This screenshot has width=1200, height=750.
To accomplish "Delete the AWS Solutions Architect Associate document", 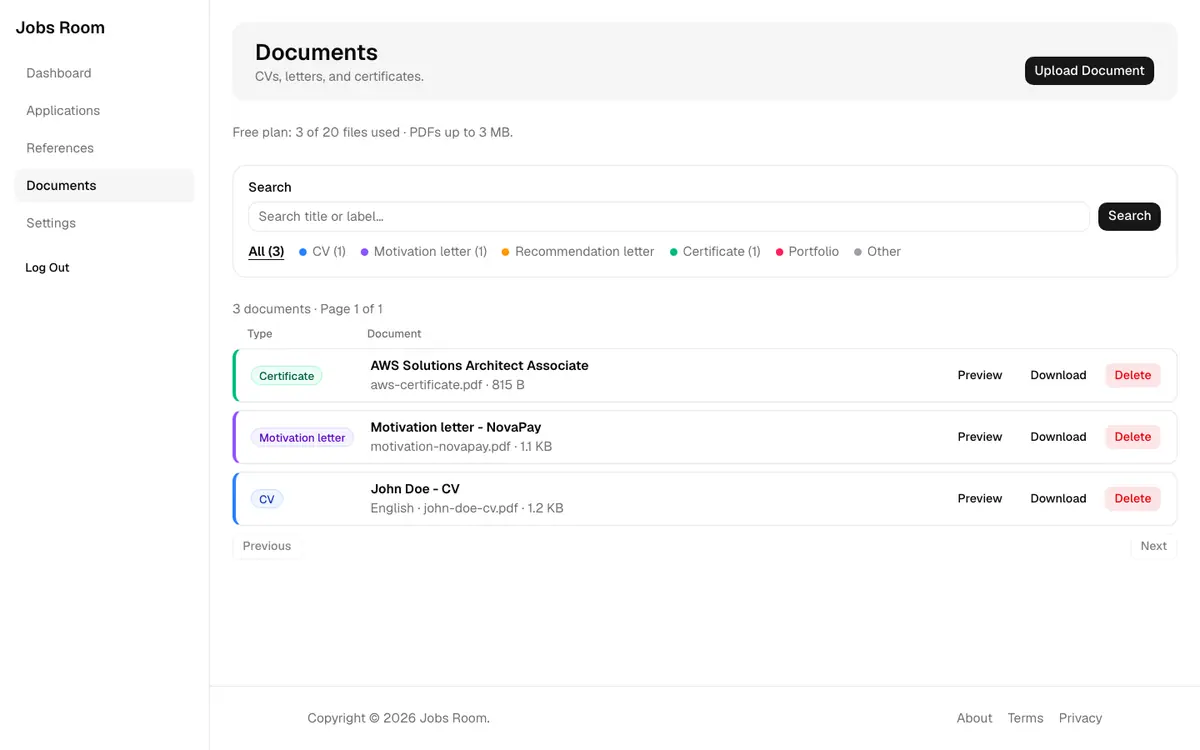I will [1133, 375].
